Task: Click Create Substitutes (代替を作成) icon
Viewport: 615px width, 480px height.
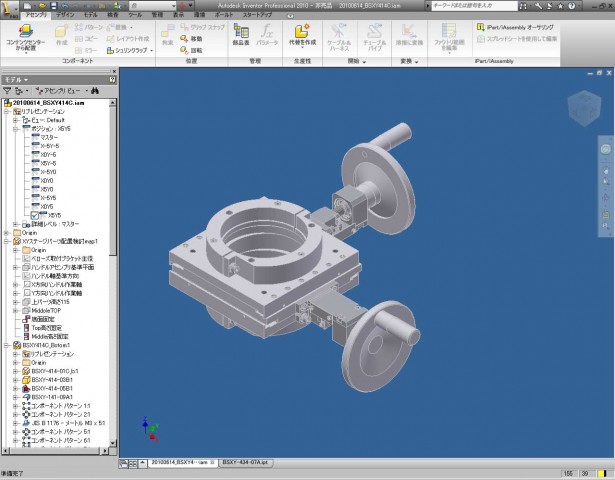Action: (302, 35)
